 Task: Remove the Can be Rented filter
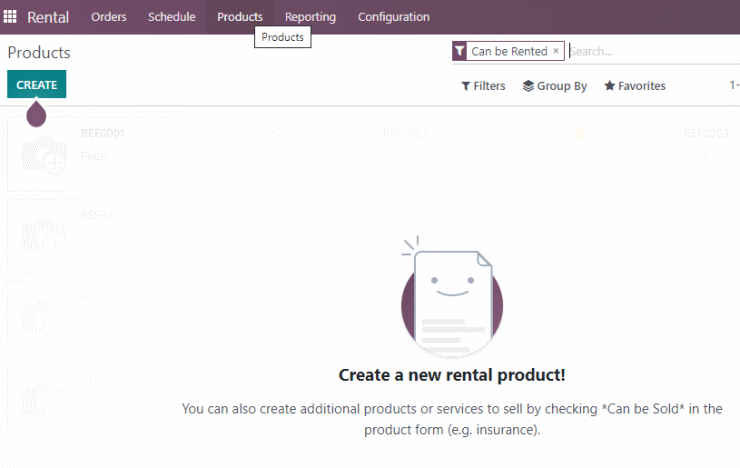point(556,50)
